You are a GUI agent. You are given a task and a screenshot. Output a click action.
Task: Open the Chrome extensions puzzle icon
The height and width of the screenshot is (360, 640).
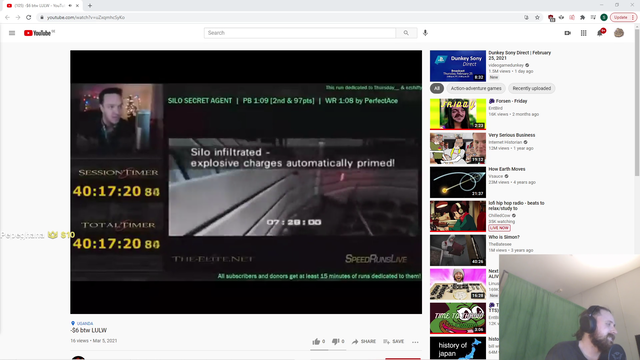pos(582,17)
